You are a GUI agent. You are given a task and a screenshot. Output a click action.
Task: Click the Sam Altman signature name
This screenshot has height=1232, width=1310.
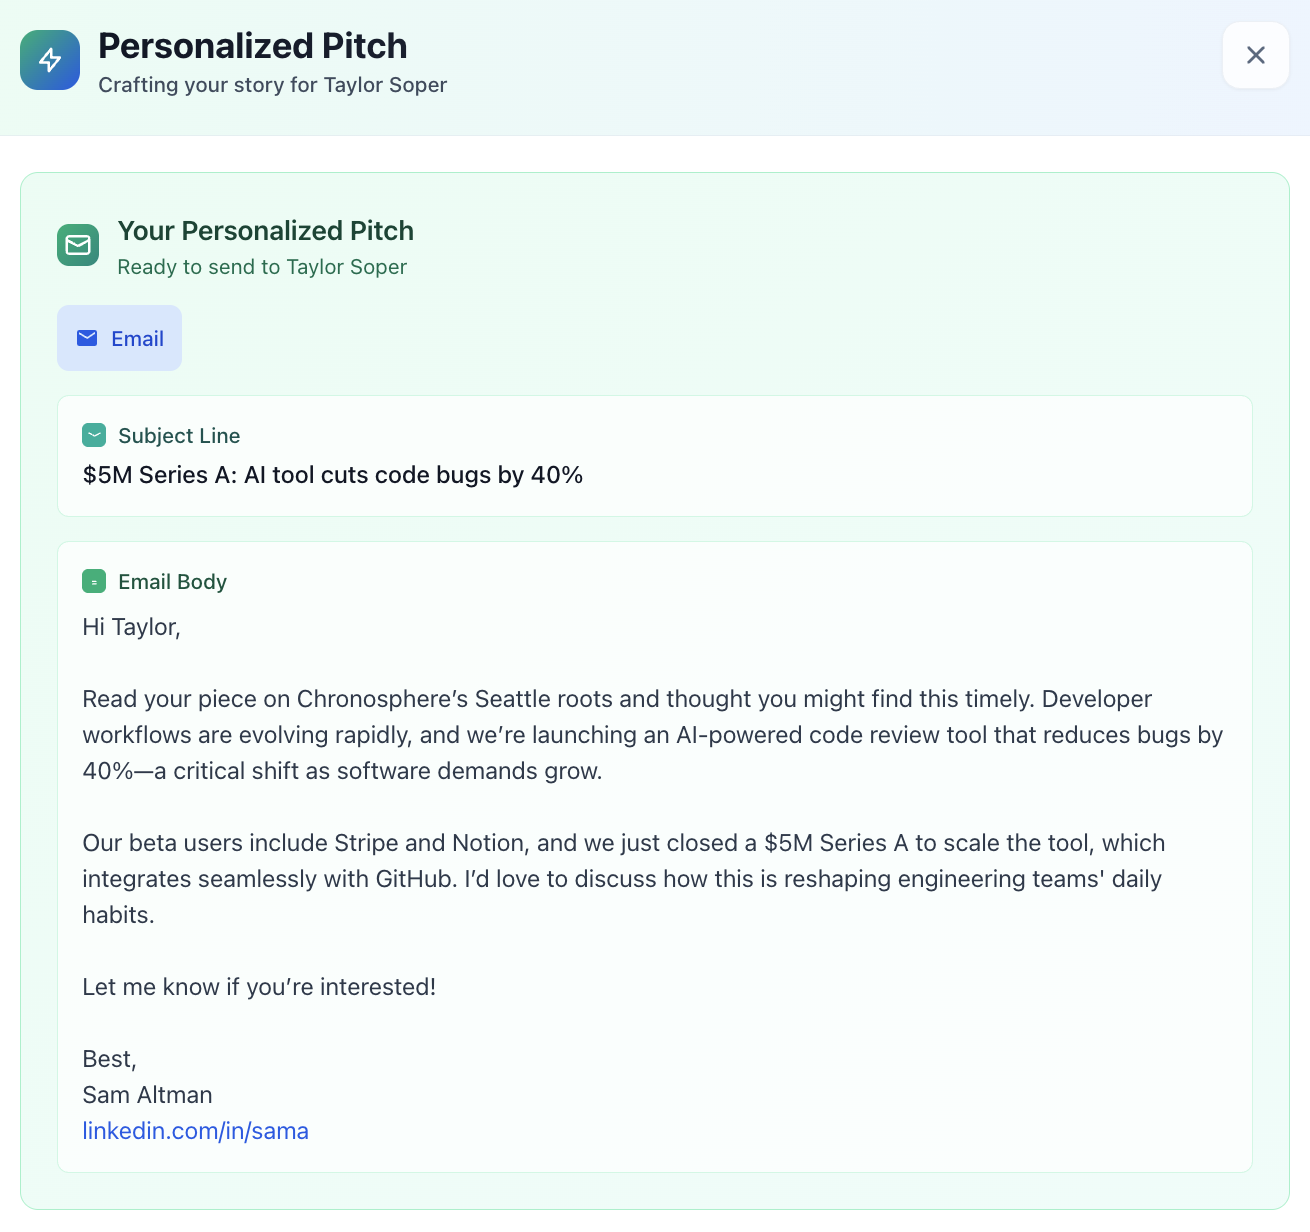point(147,1095)
